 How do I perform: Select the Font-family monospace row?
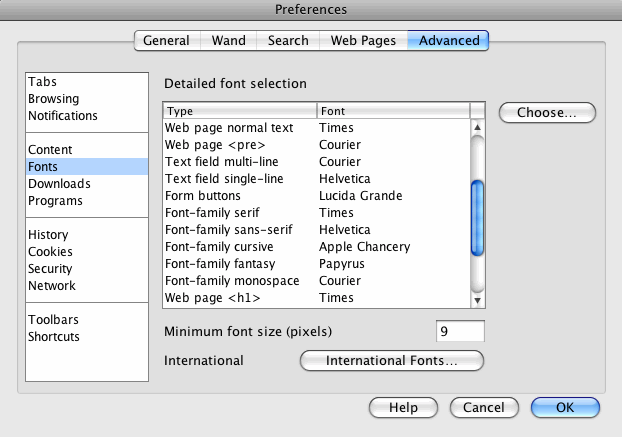(317, 281)
